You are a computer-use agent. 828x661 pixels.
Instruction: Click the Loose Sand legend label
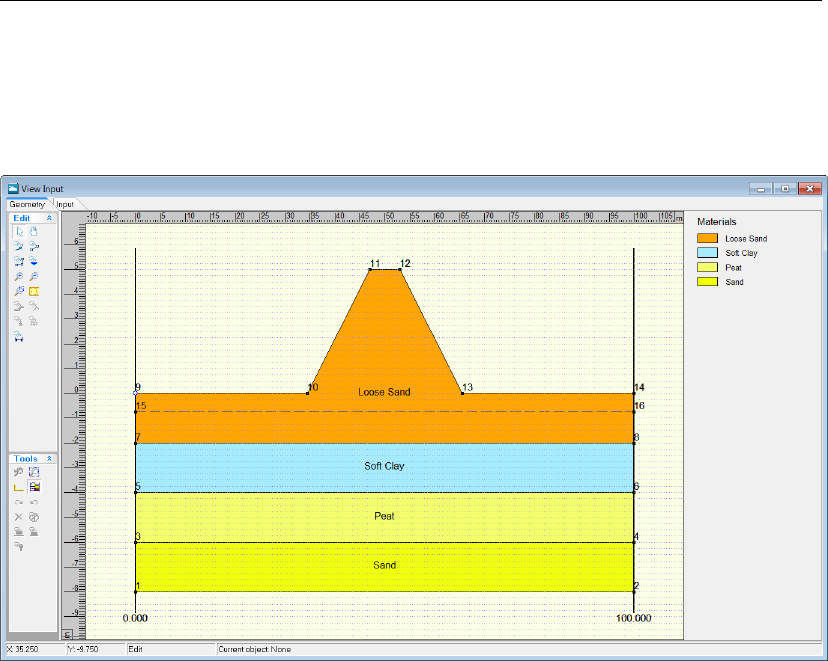coord(746,239)
